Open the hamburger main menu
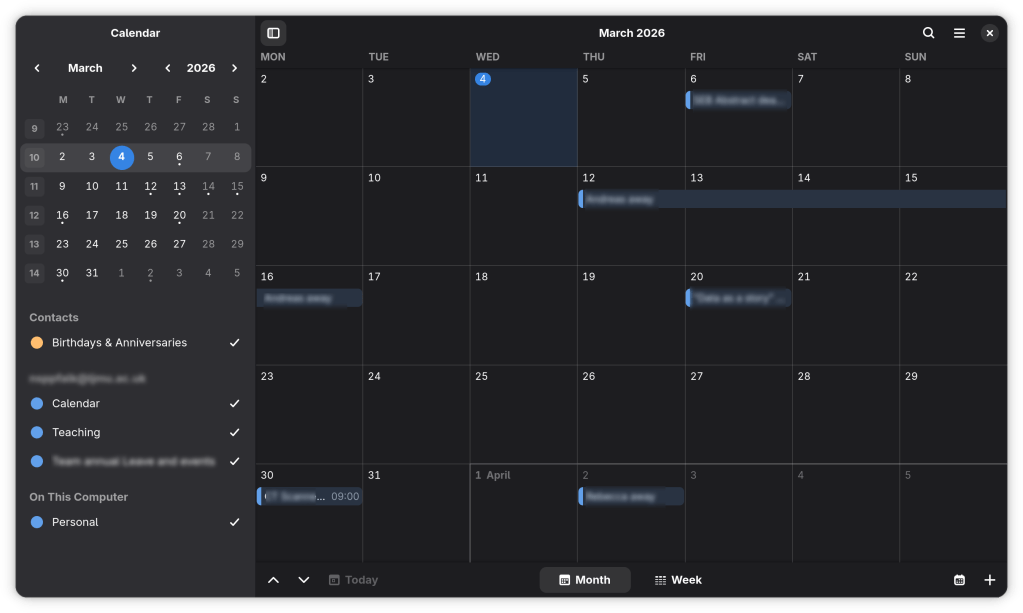 (x=959, y=33)
